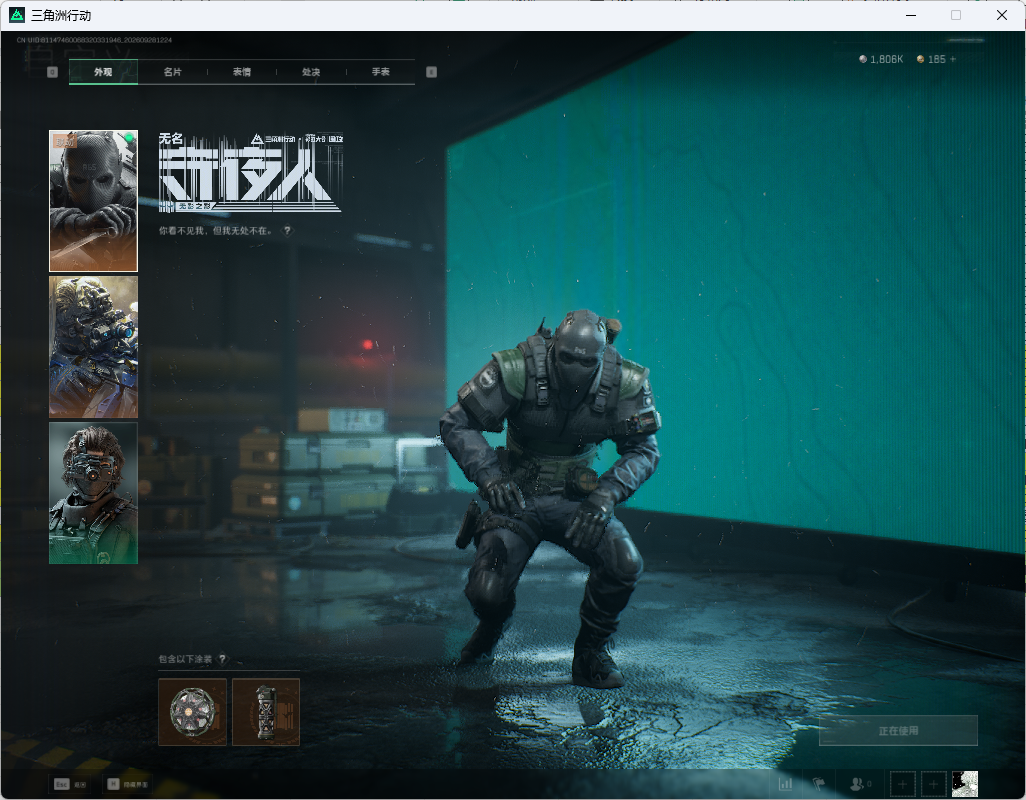The width and height of the screenshot is (1026, 800).
Task: Click the flag icon in bottom bar
Action: click(x=819, y=784)
